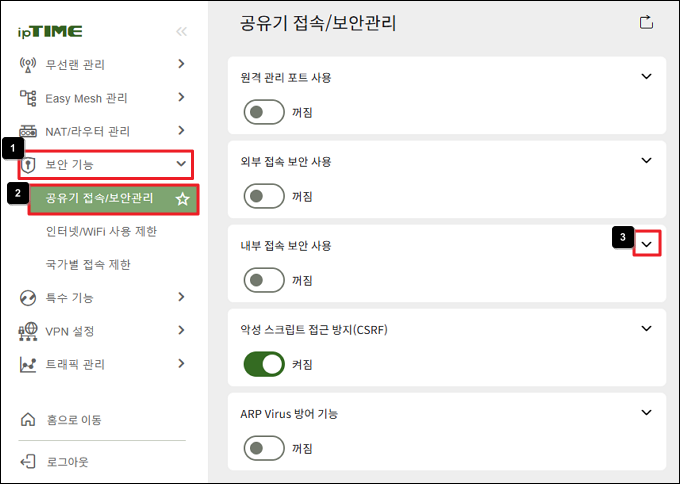680x484 pixels.
Task: Turn on 외부 접속 보안 사용 switch
Action: click(264, 196)
